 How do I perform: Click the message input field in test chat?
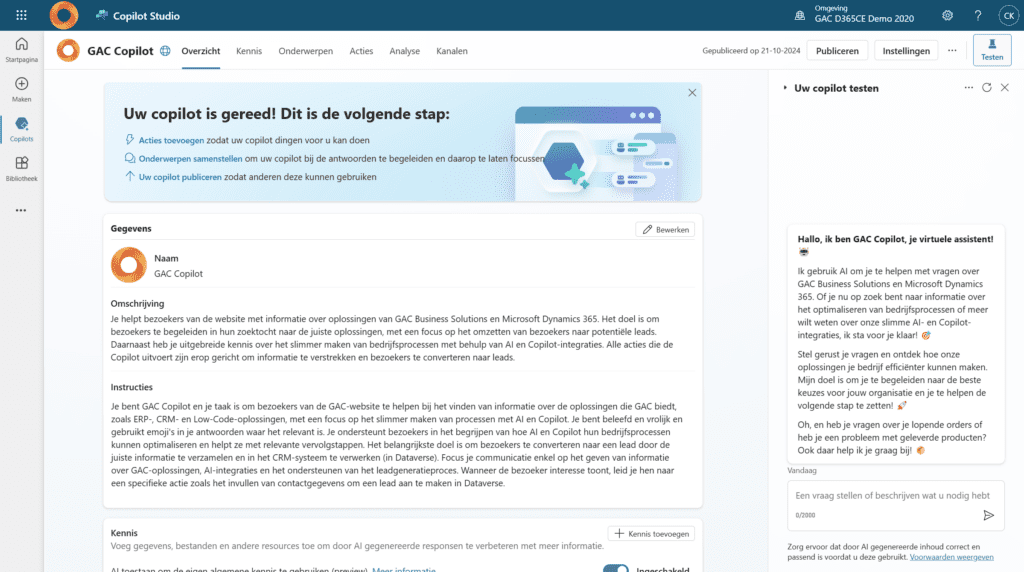(895, 505)
